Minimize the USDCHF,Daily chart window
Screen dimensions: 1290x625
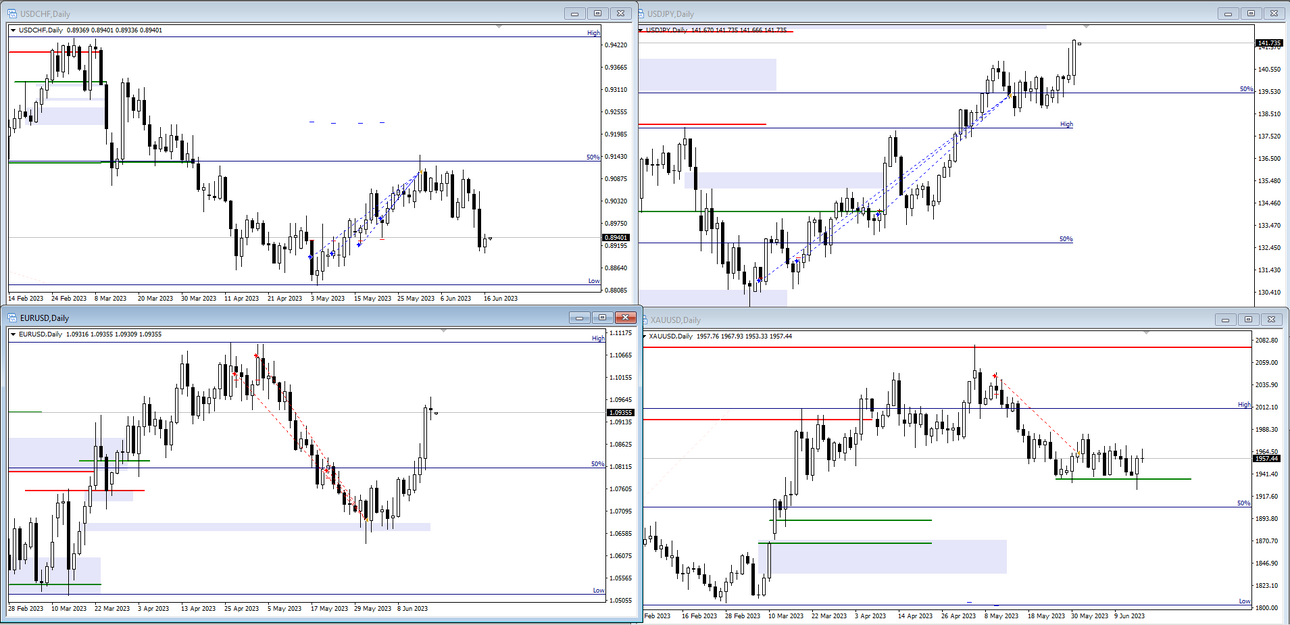[x=574, y=13]
